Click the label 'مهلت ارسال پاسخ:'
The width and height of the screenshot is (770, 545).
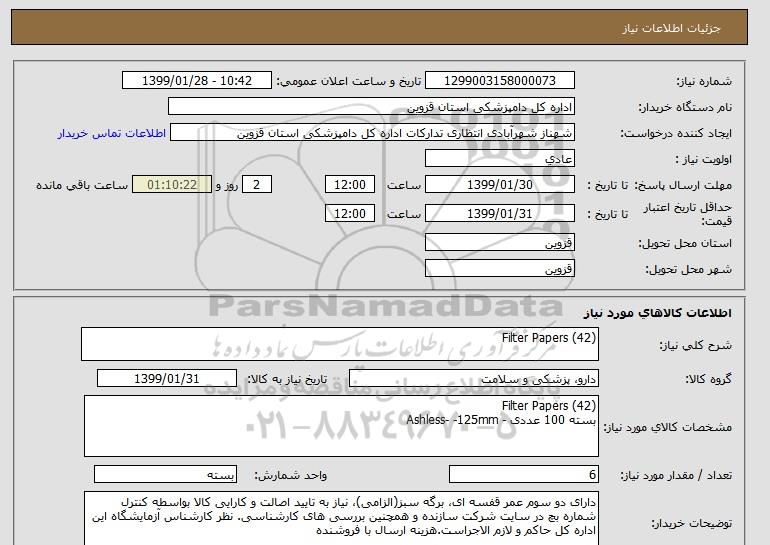[x=683, y=185]
